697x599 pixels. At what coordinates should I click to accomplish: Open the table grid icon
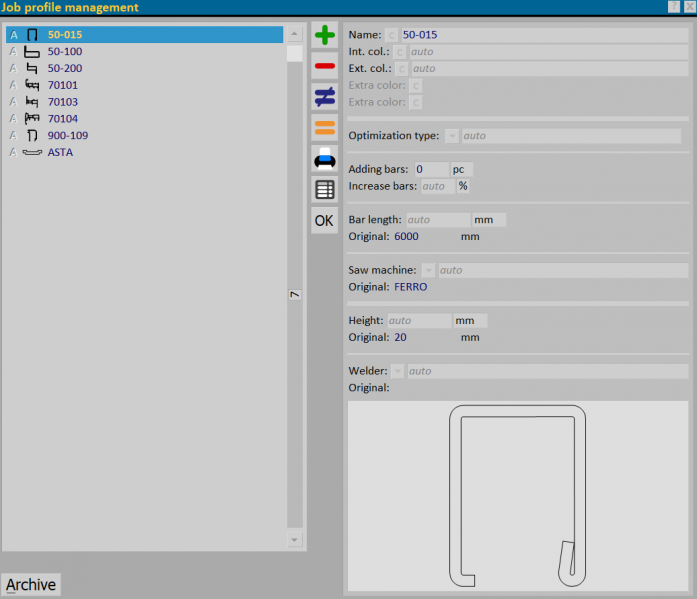click(324, 190)
